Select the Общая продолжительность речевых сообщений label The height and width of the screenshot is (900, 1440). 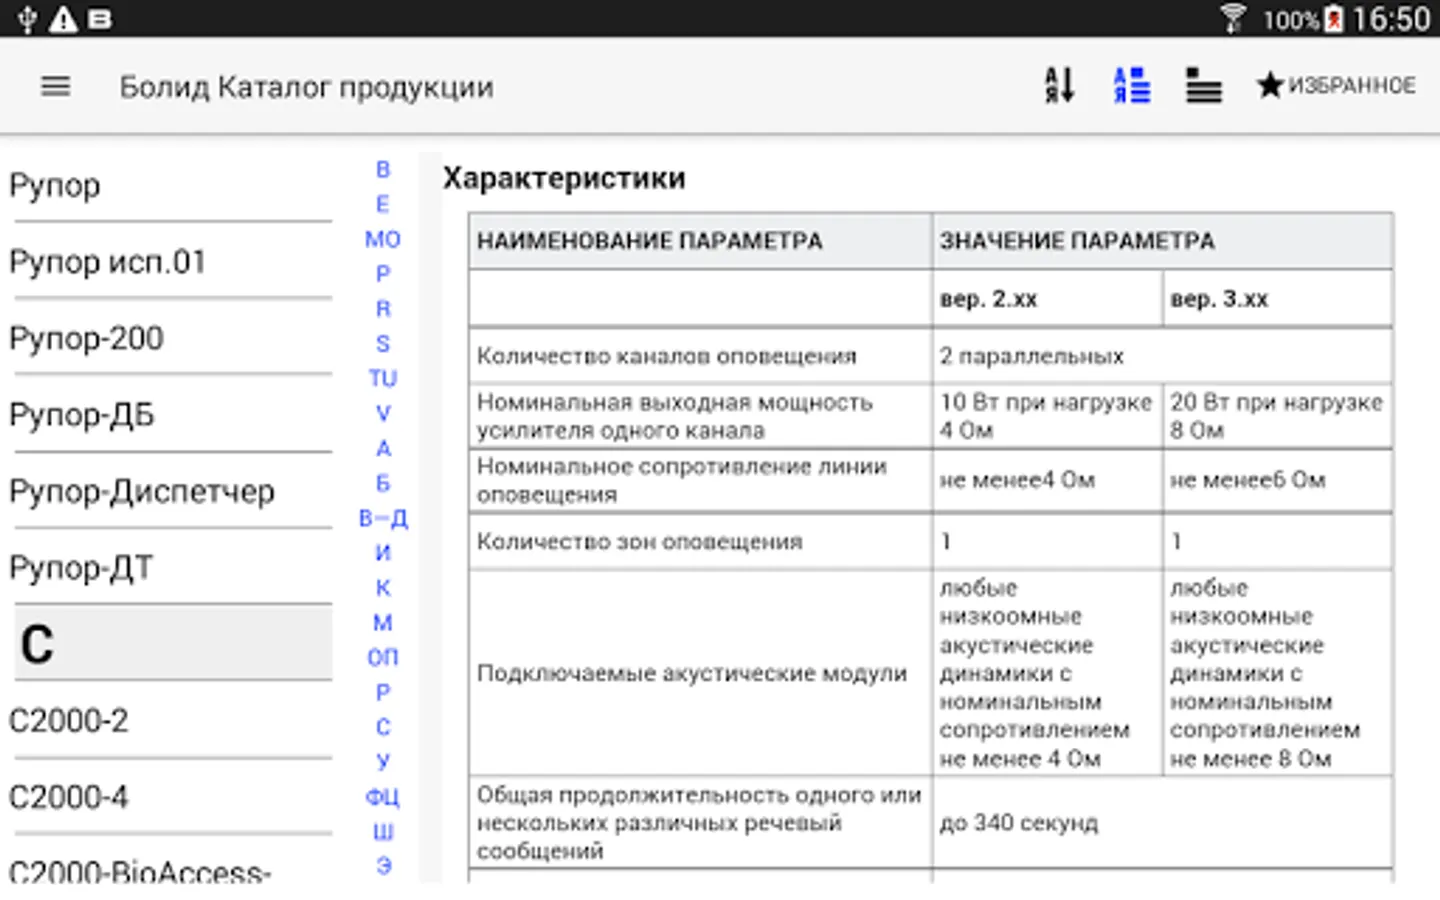click(700, 823)
